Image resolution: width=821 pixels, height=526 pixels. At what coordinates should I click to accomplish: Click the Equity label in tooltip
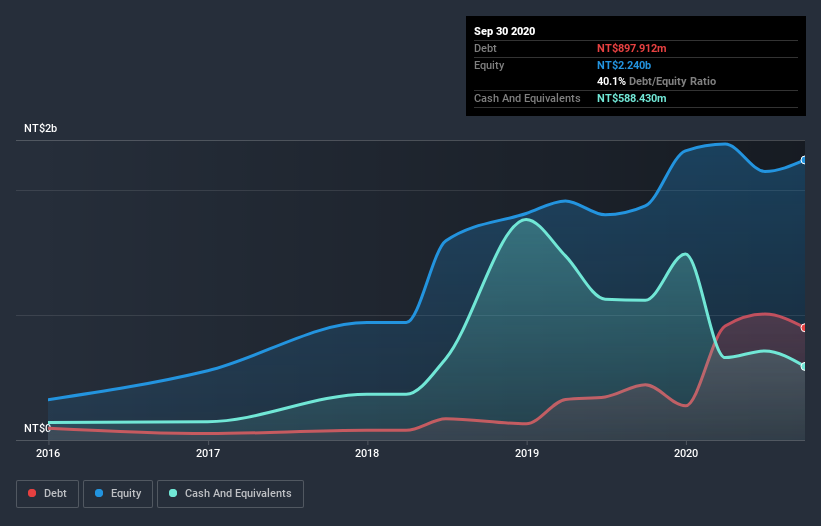[489, 65]
